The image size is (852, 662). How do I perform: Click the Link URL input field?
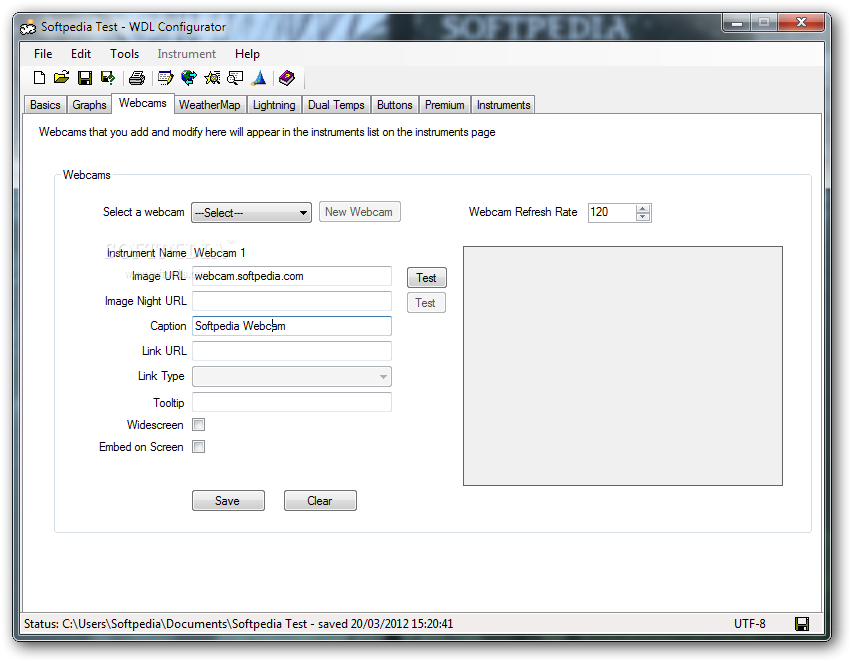click(x=292, y=351)
